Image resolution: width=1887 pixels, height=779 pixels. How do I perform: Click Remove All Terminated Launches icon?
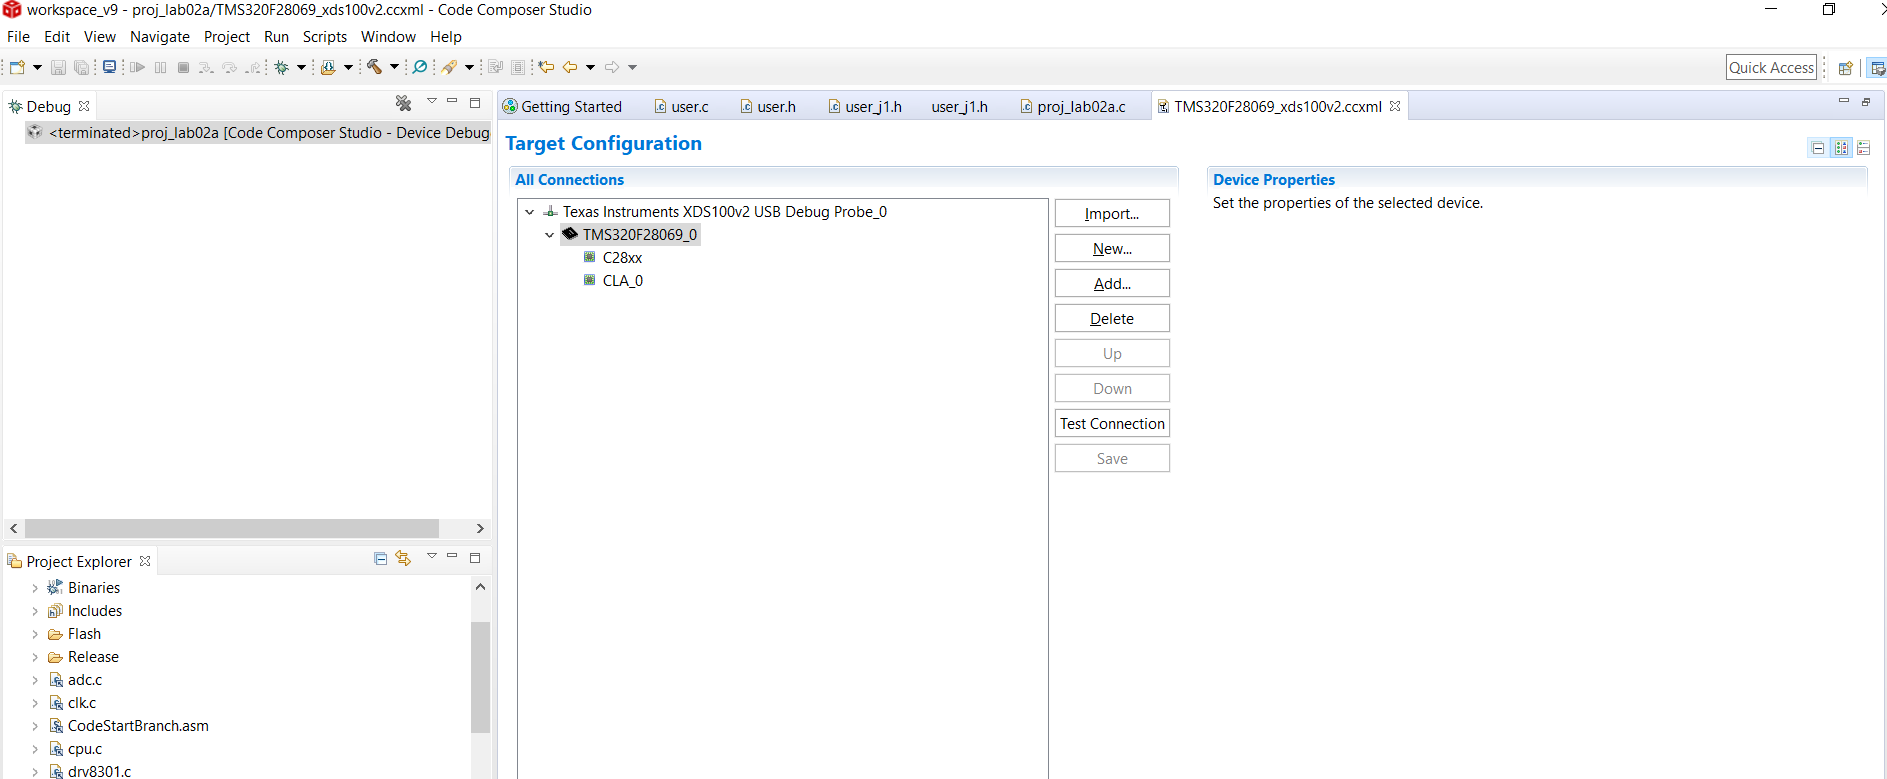click(404, 103)
